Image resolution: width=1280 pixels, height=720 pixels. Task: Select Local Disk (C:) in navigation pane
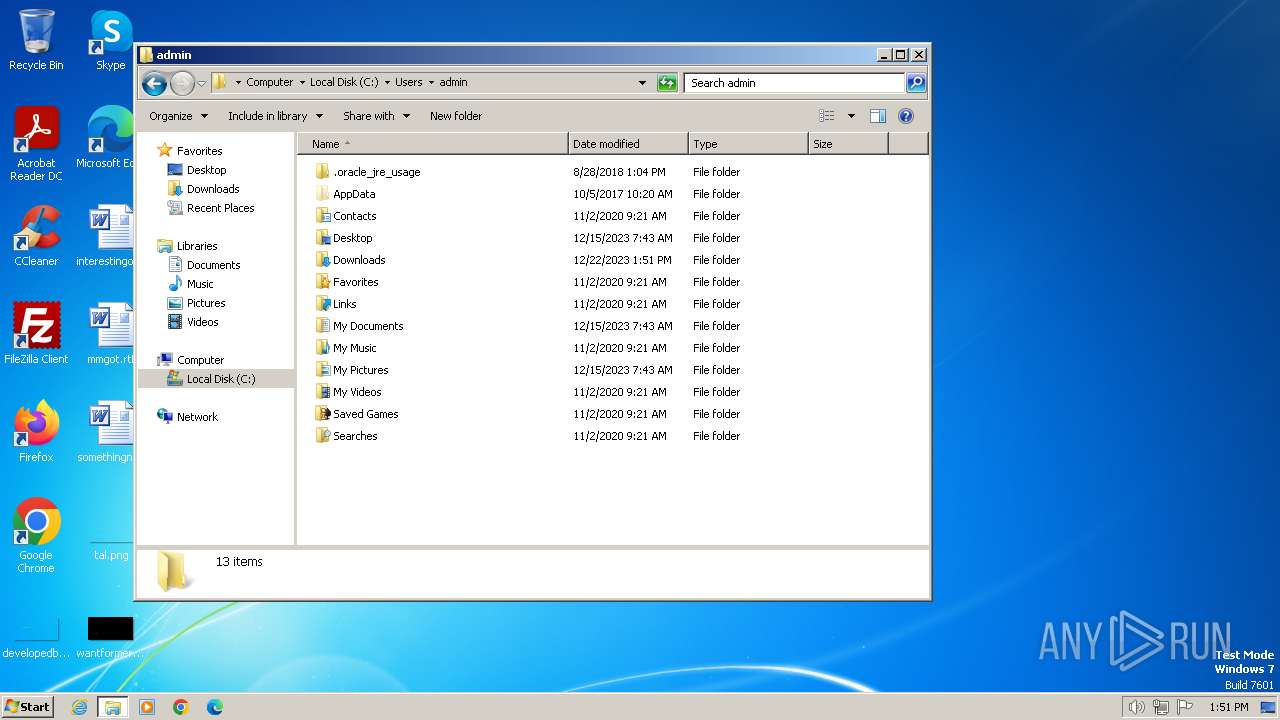[220, 379]
